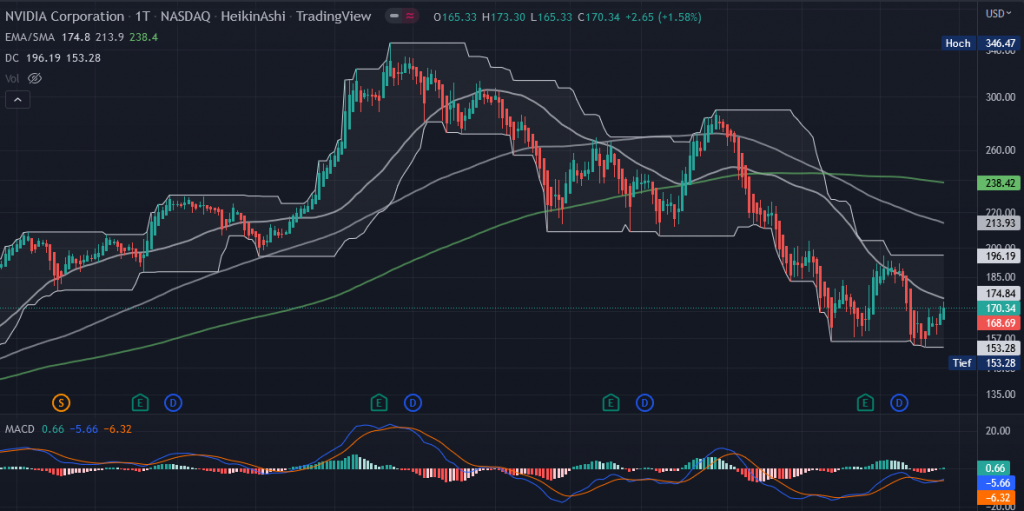This screenshot has width=1024, height=511.
Task: Click the NASDAQ exchange label
Action: pos(185,16)
